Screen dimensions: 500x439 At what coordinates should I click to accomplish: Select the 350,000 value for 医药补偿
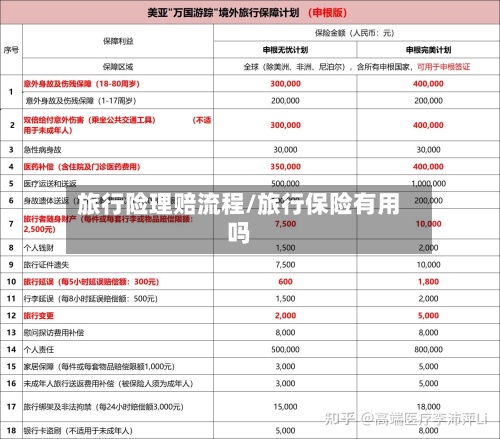(x=285, y=167)
